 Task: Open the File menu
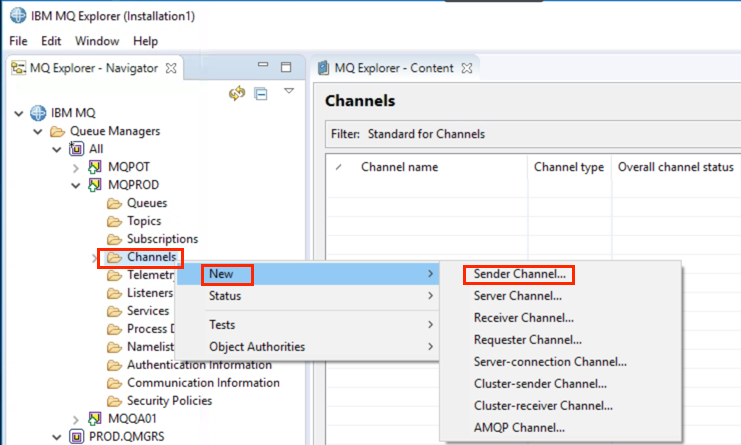(x=18, y=41)
